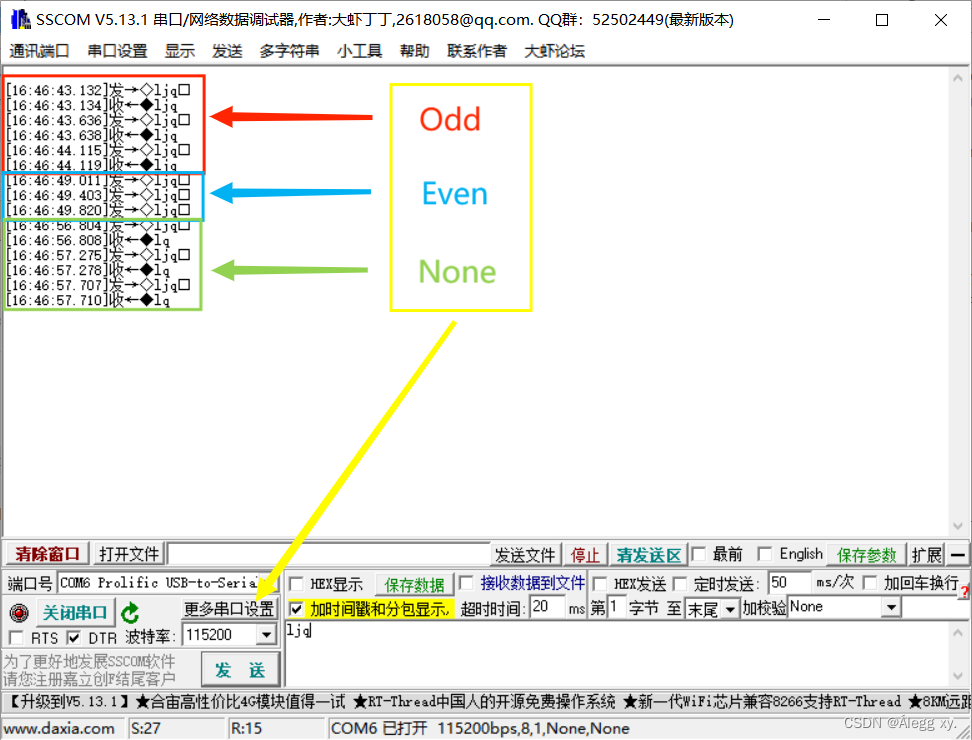Image resolution: width=972 pixels, height=740 pixels.
Task: Open the 多字符串 menu
Action: tap(289, 51)
